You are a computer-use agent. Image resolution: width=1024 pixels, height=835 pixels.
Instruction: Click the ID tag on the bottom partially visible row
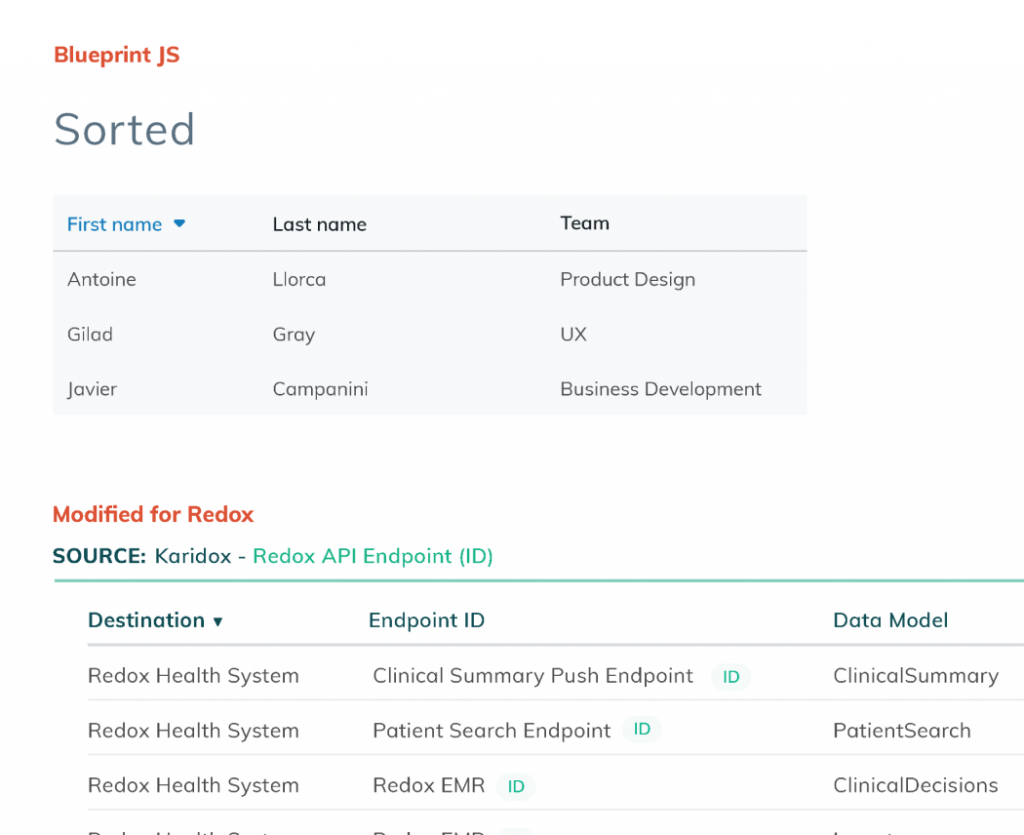coord(516,833)
